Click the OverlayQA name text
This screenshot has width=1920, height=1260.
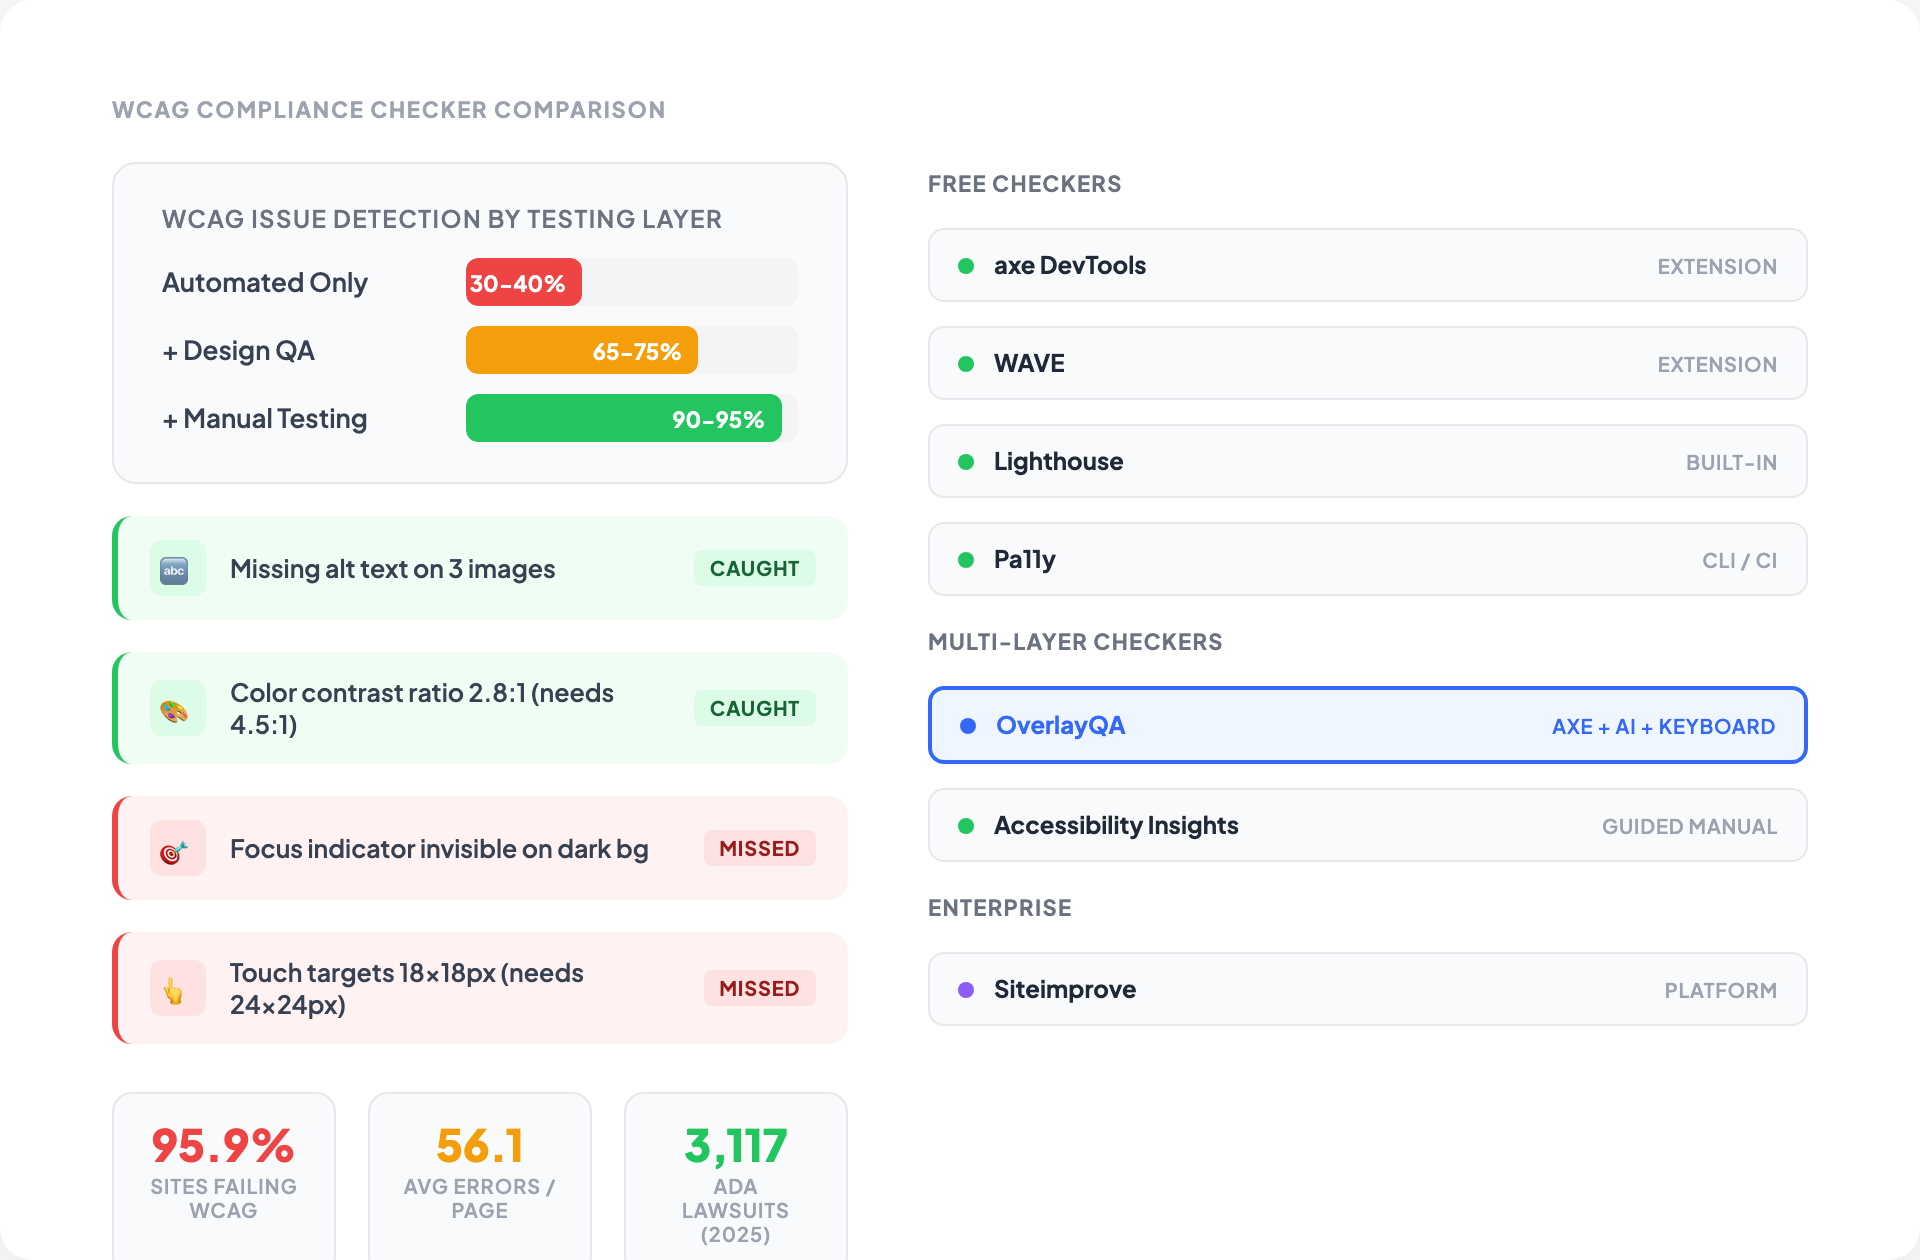coord(1060,726)
